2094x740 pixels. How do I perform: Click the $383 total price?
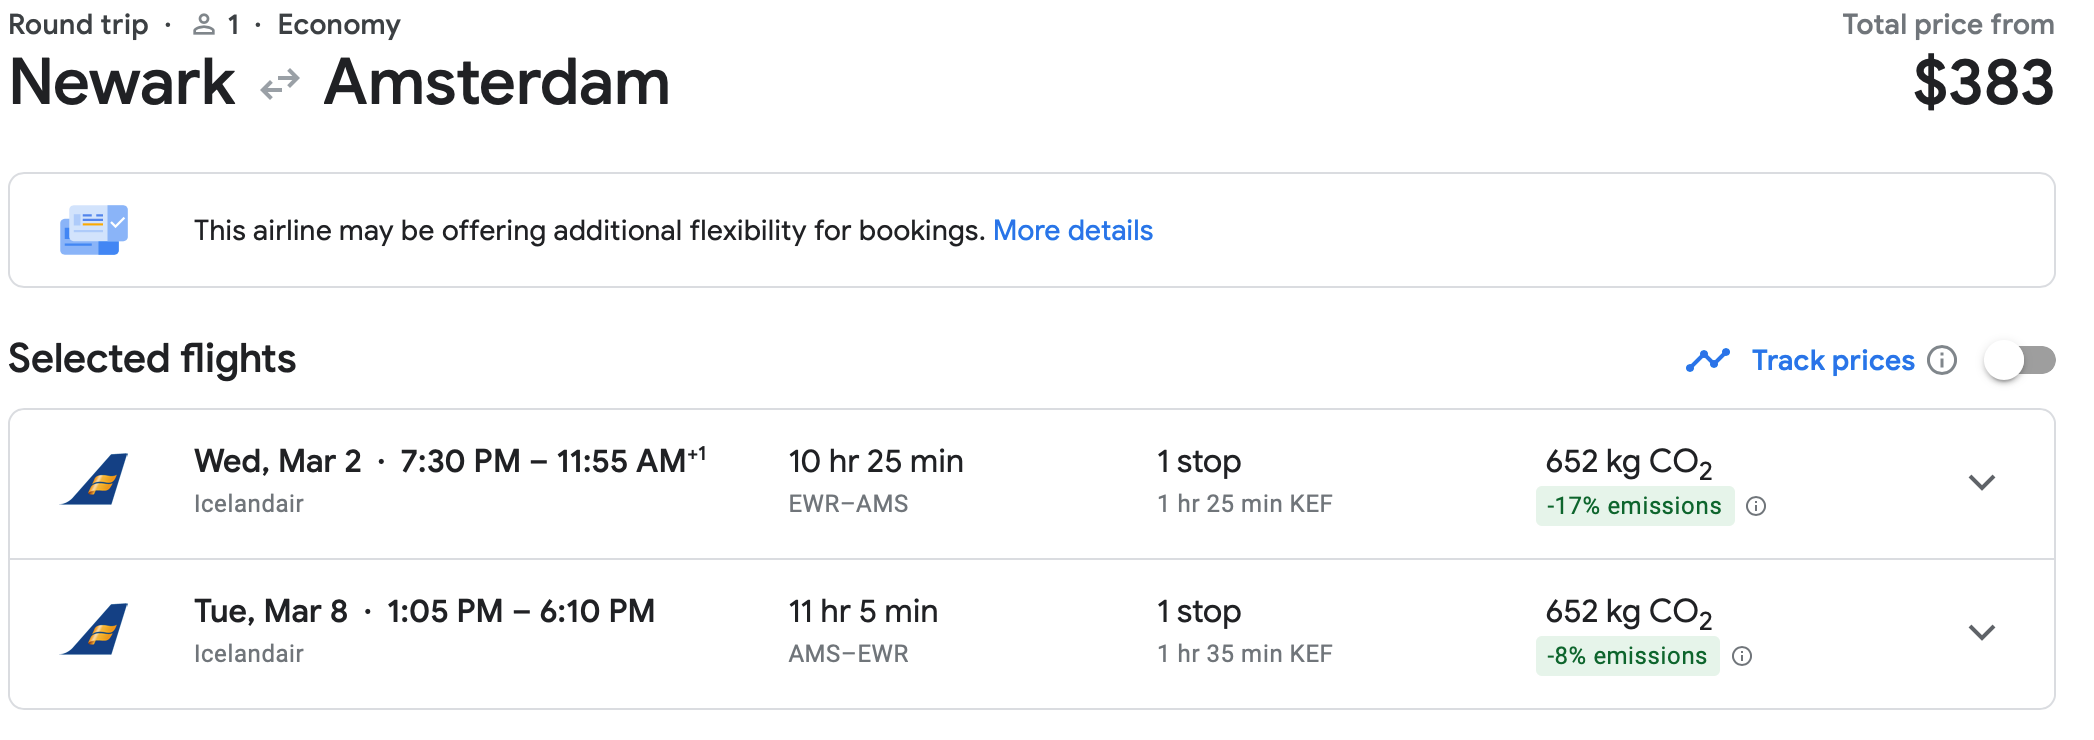(1984, 82)
